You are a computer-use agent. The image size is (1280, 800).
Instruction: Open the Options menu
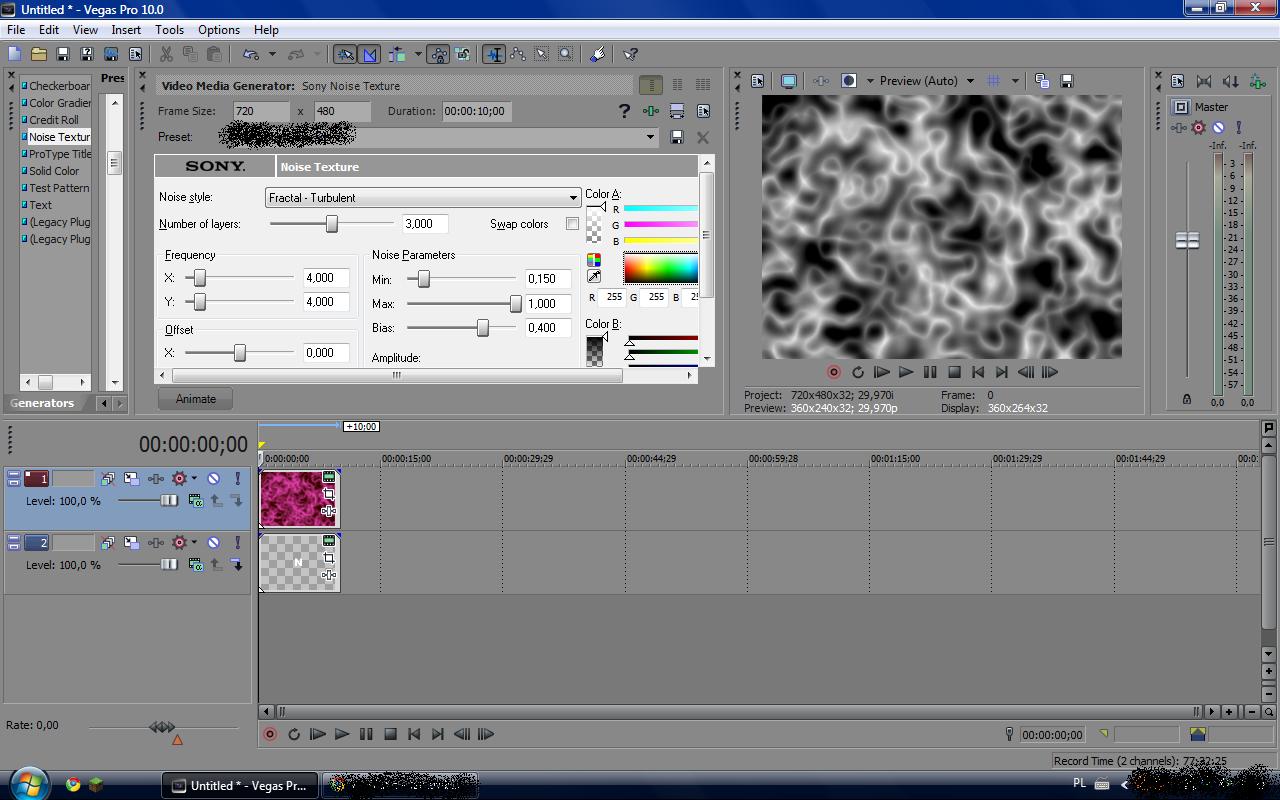[219, 30]
